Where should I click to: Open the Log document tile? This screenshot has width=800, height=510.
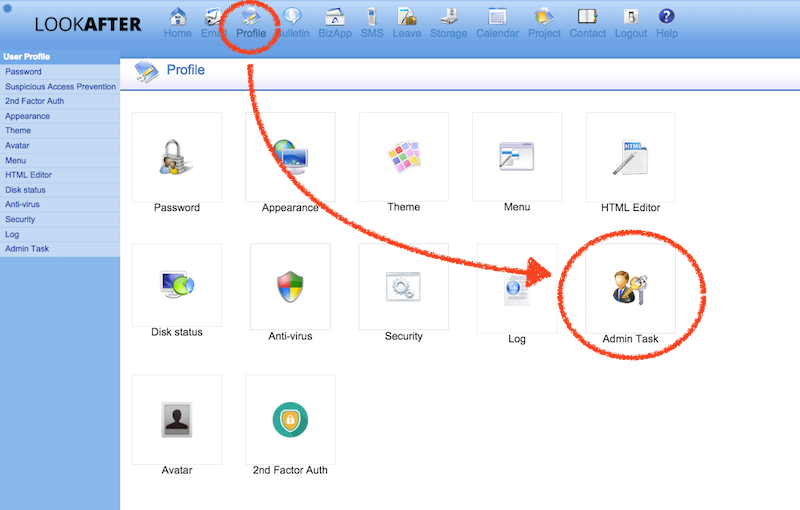click(x=517, y=289)
